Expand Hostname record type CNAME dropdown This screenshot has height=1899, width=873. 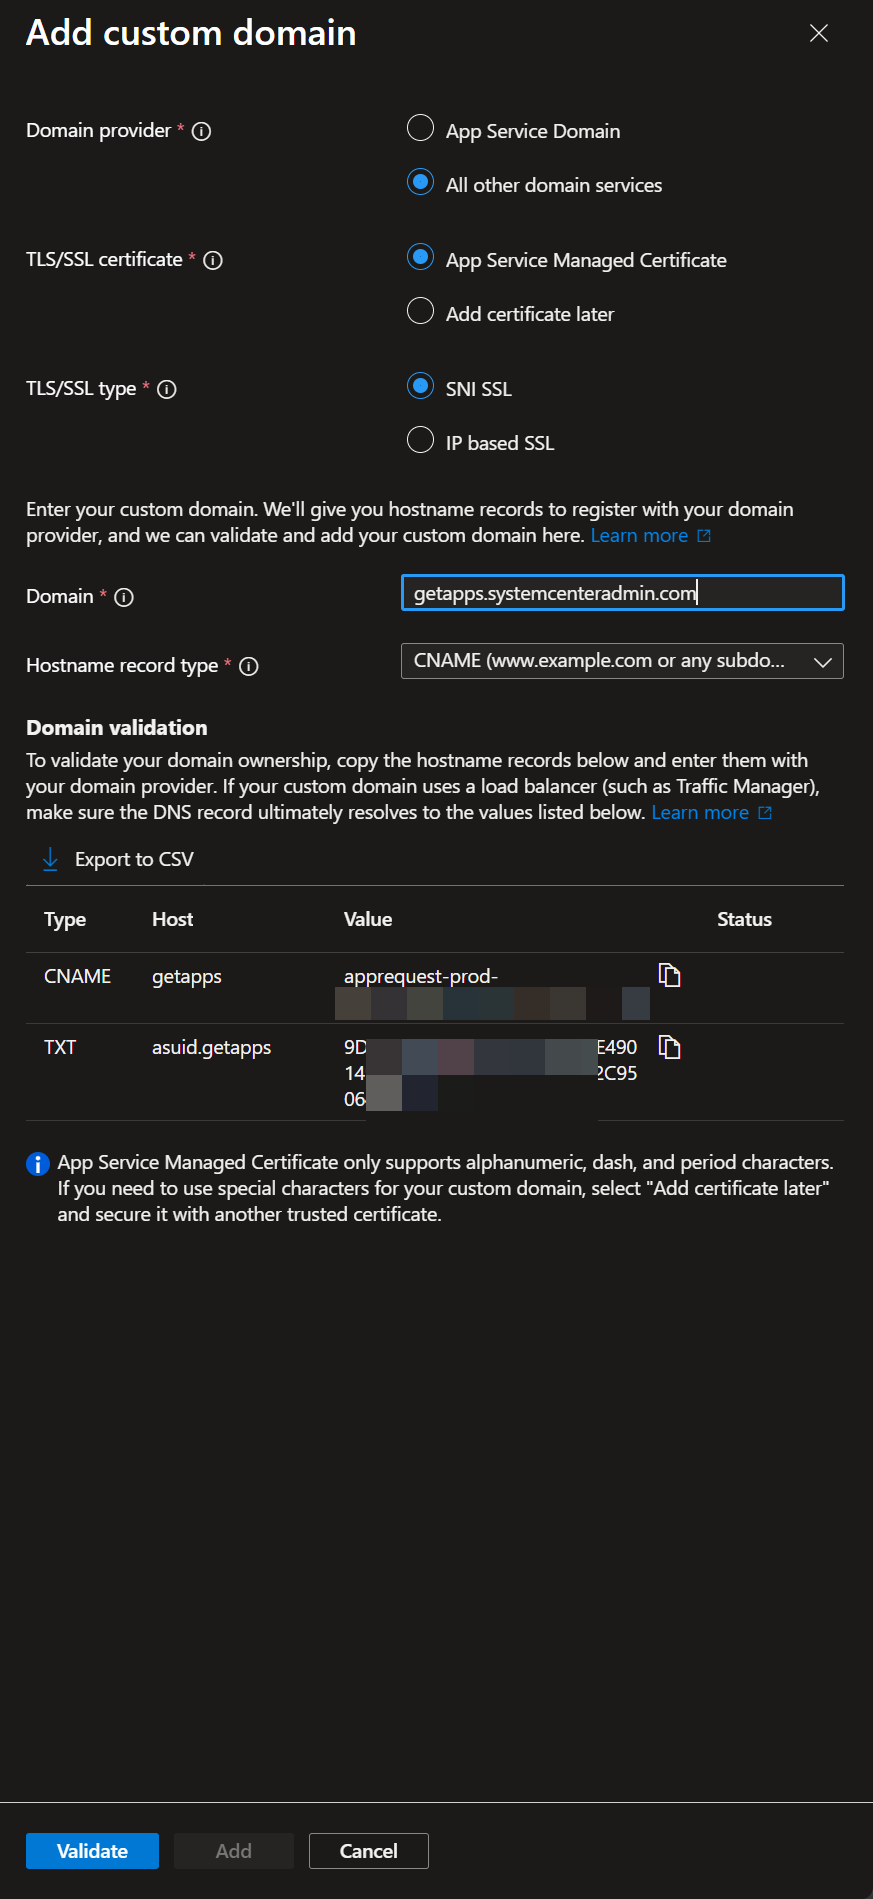coord(622,661)
